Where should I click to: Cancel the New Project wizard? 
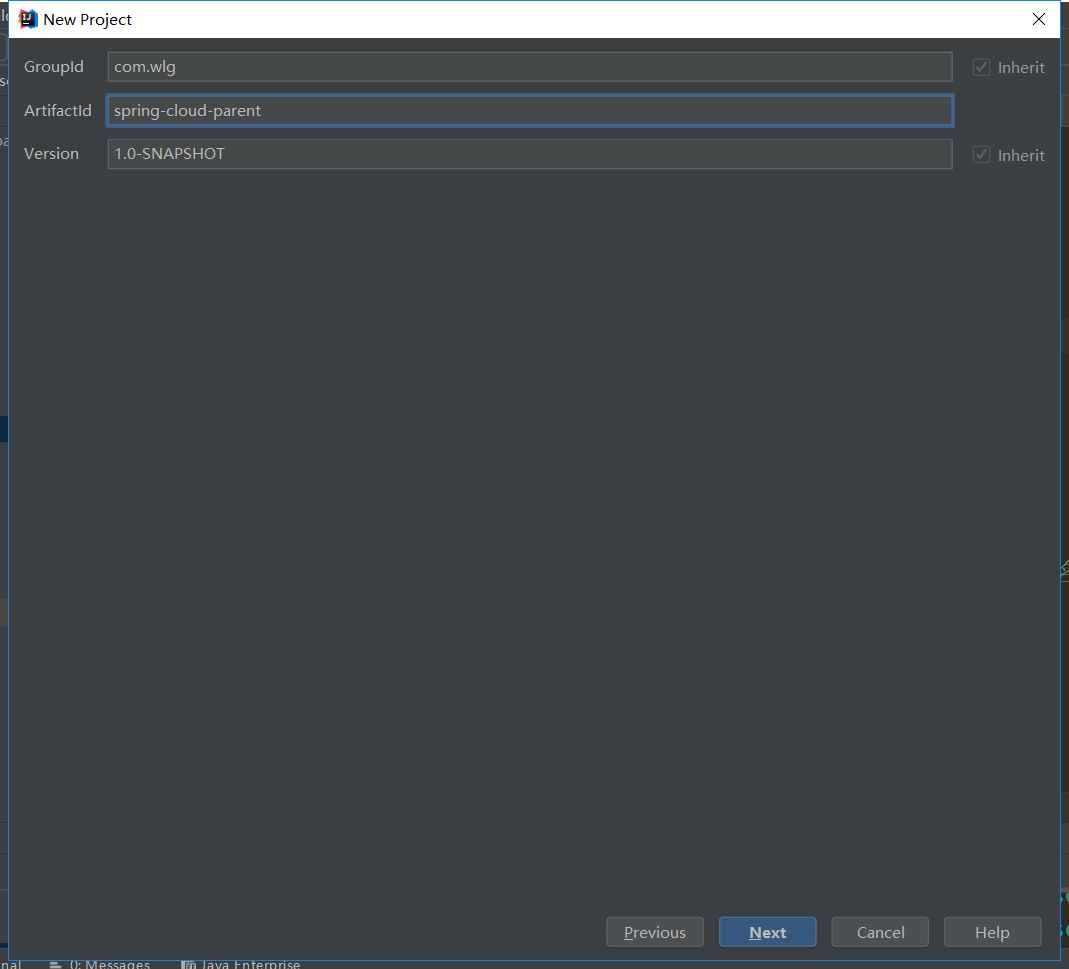(x=879, y=932)
